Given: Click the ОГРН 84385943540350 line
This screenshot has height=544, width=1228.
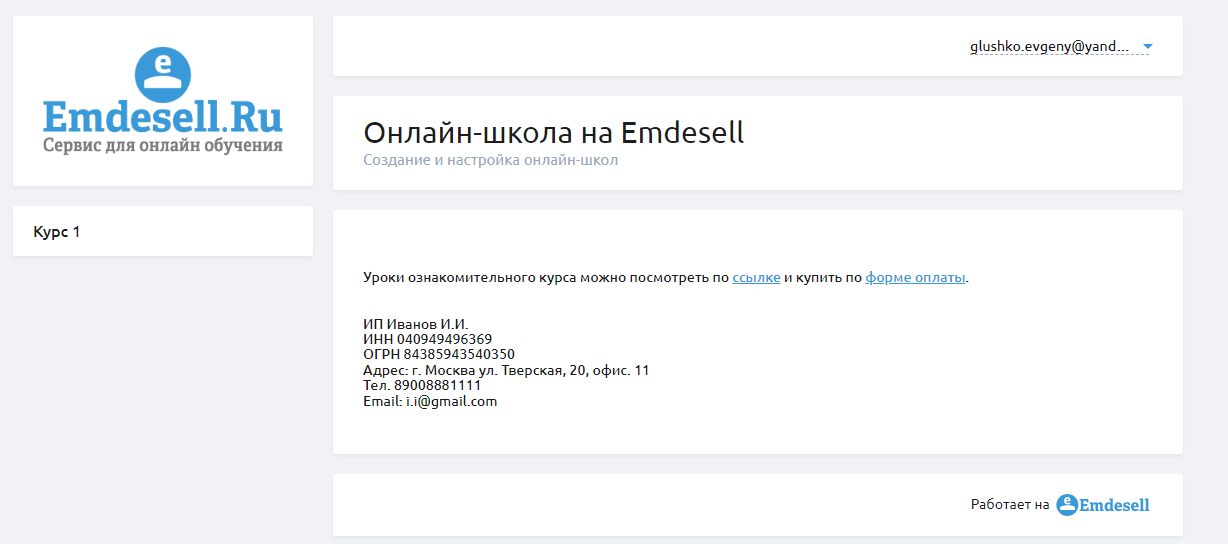Looking at the screenshot, I should 439,354.
